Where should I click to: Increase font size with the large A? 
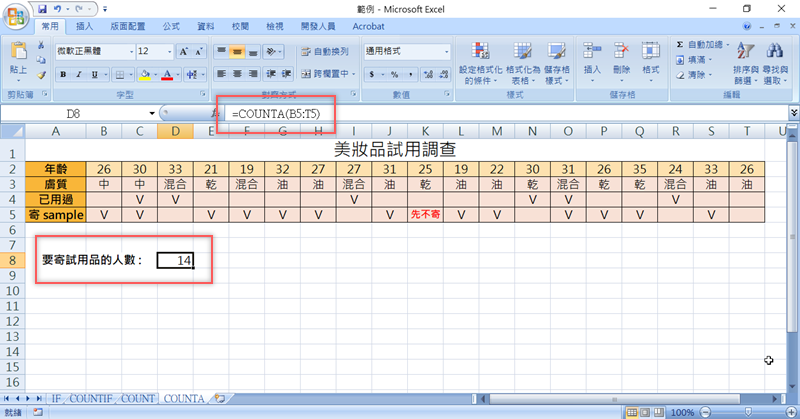pyautogui.click(x=183, y=52)
